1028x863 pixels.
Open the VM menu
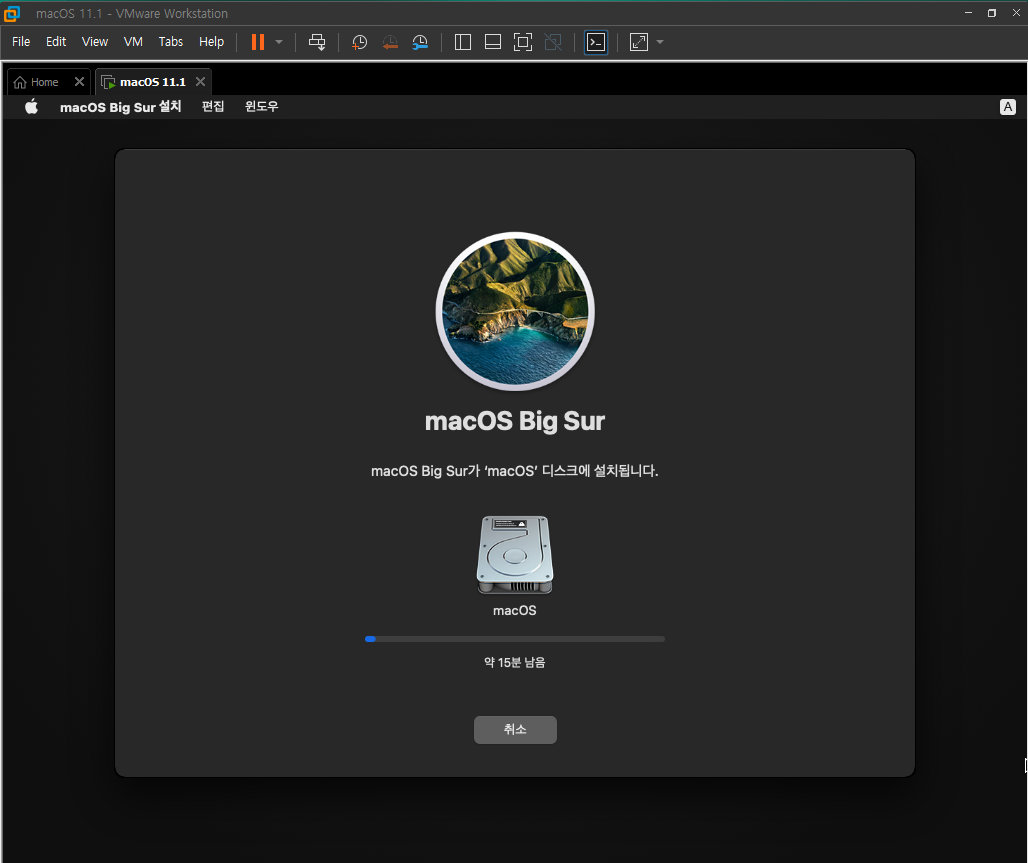coord(133,41)
